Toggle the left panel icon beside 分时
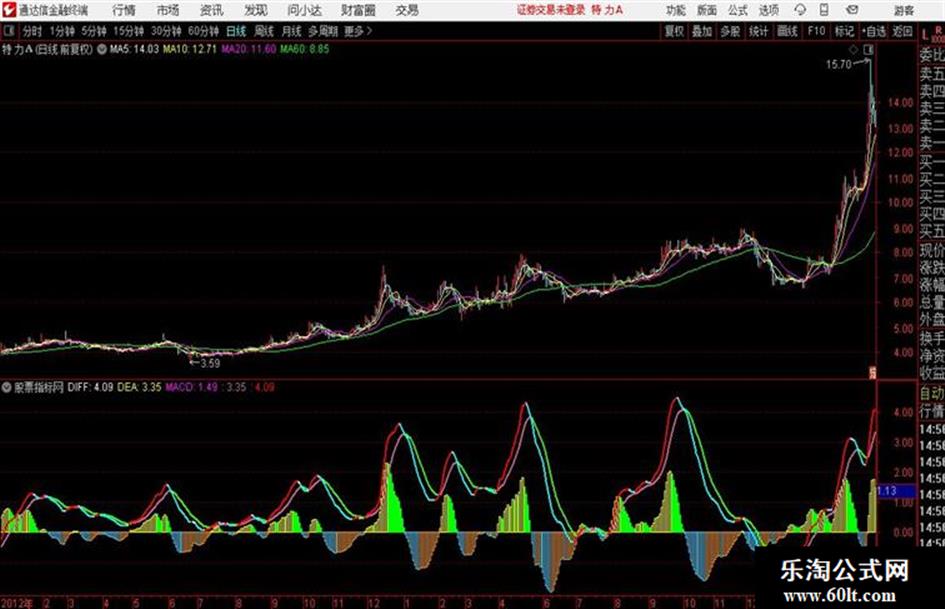 click(x=9, y=31)
